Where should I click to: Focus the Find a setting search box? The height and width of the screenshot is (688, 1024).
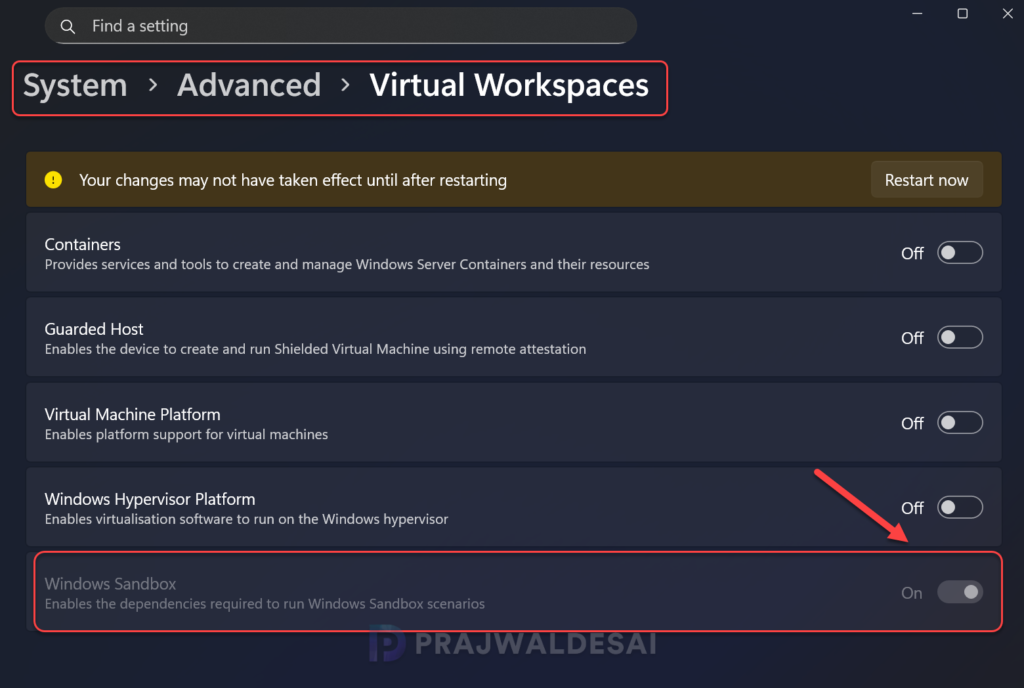point(340,26)
